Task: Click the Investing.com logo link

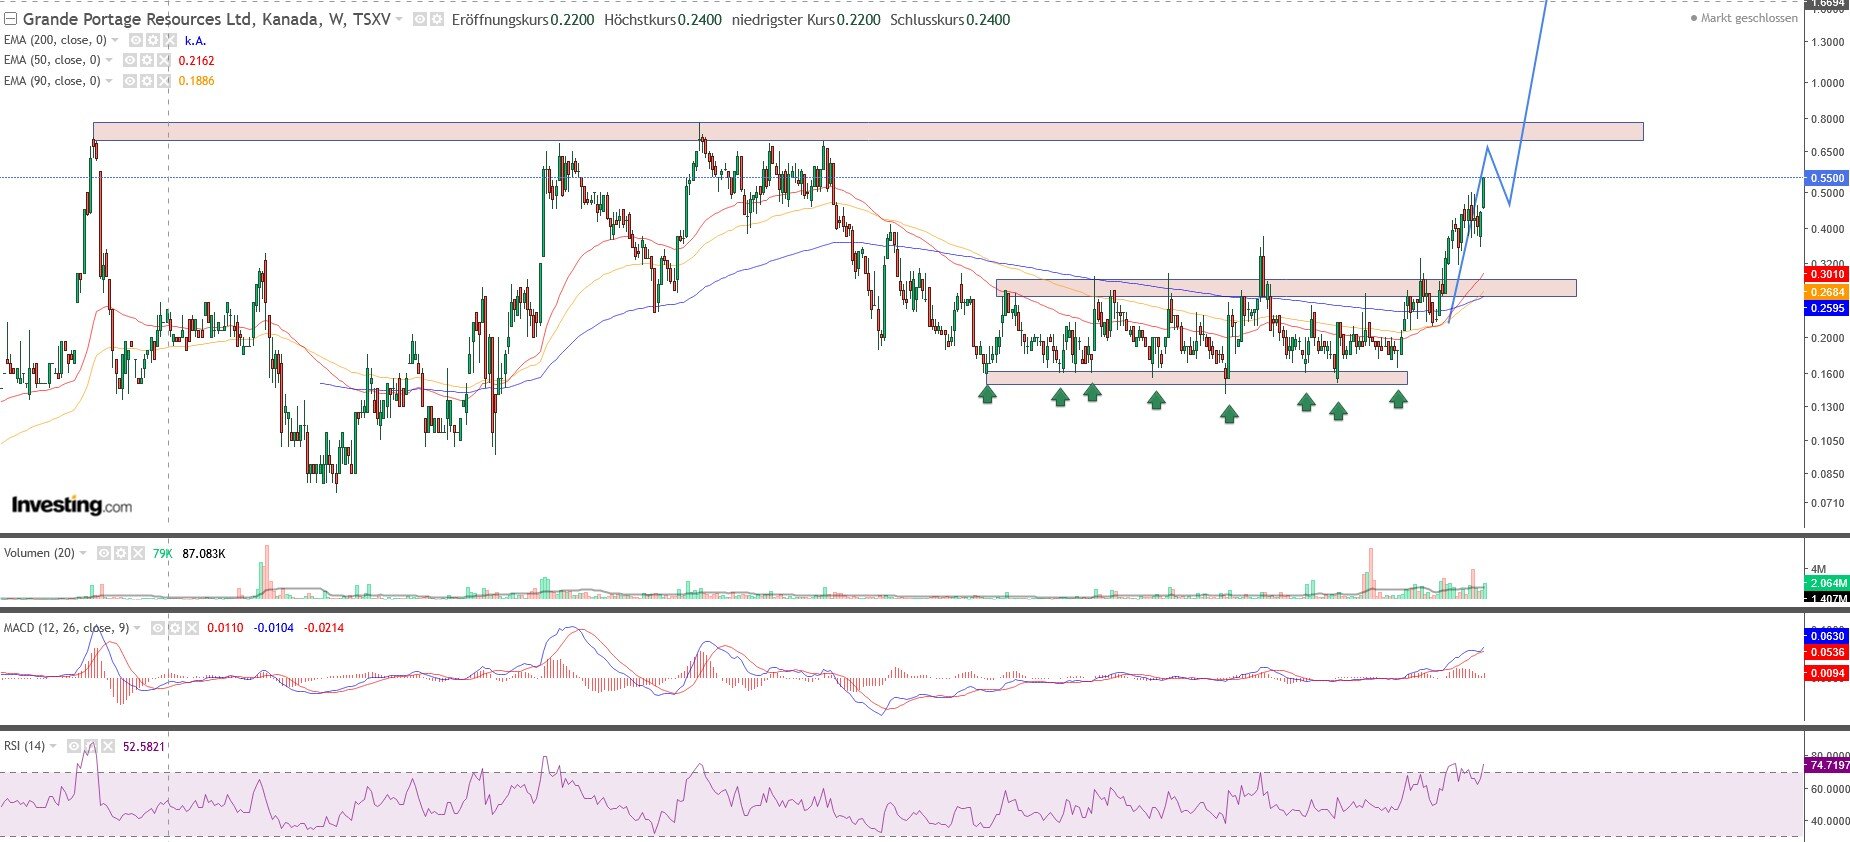Action: [71, 505]
